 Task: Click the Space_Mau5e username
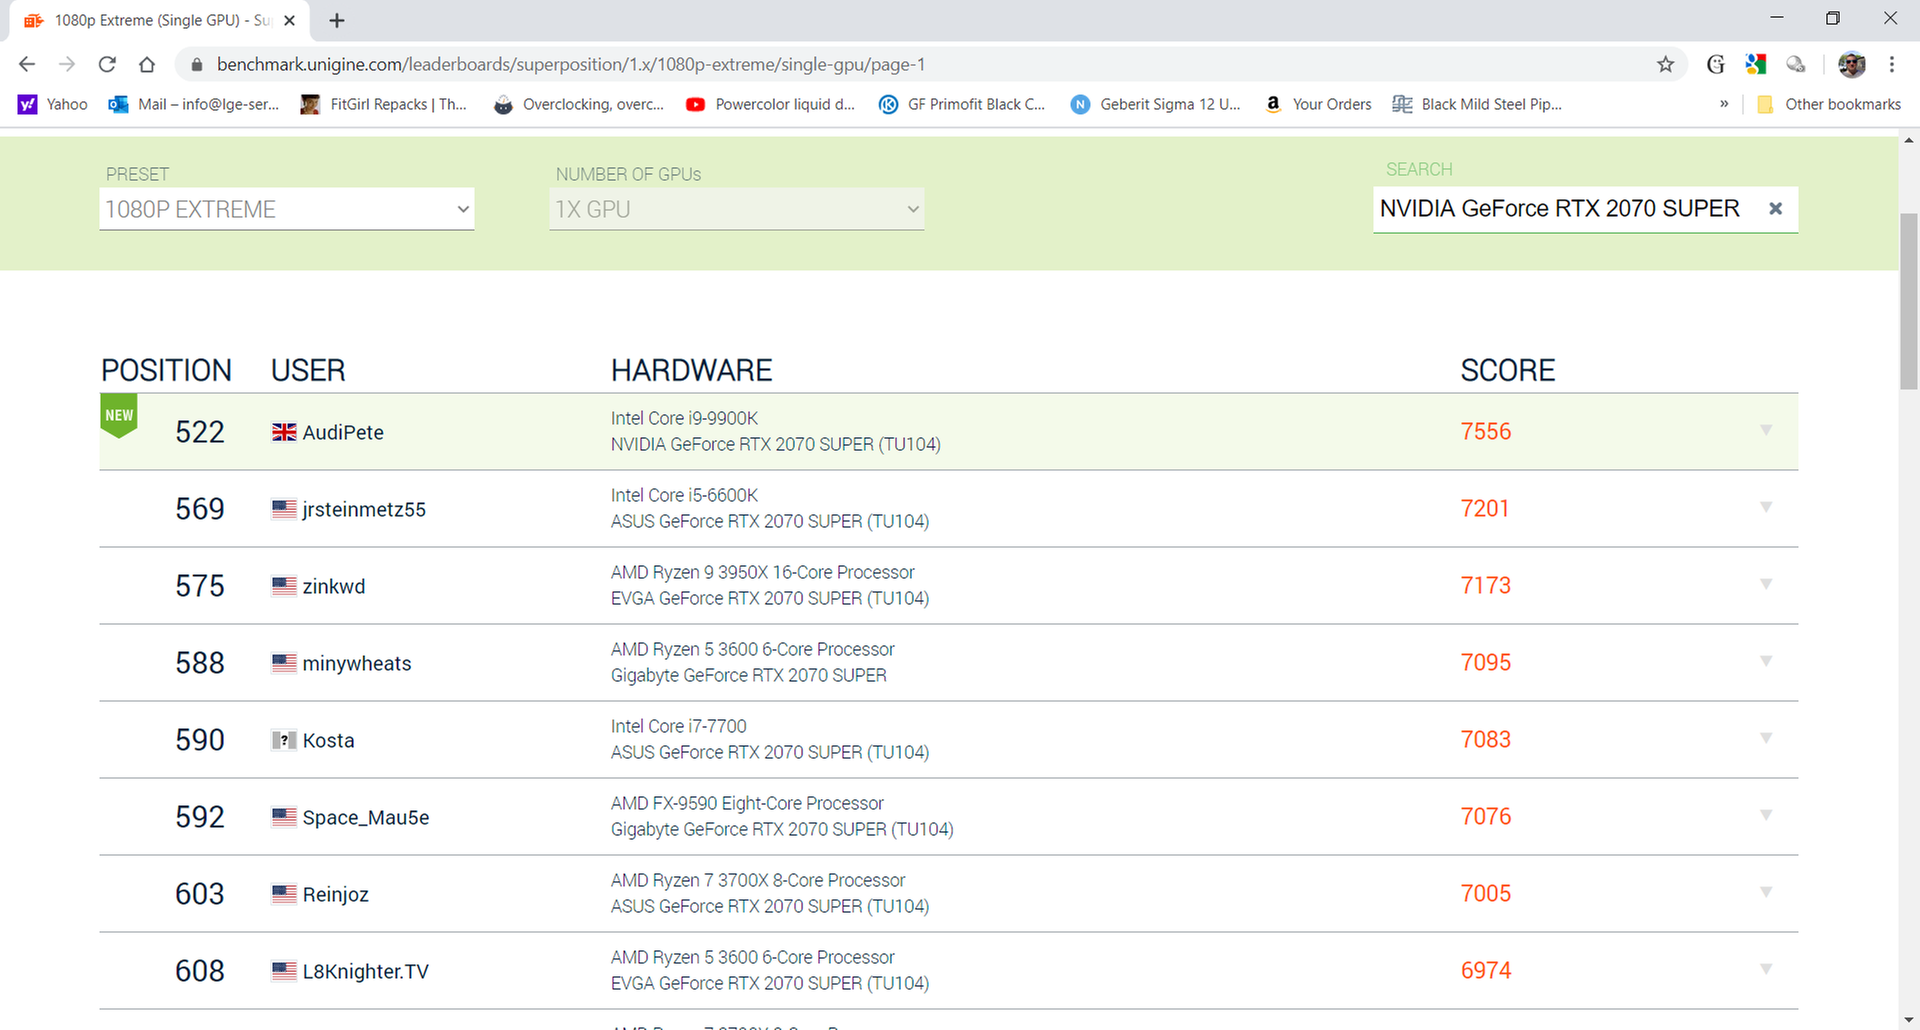point(366,817)
